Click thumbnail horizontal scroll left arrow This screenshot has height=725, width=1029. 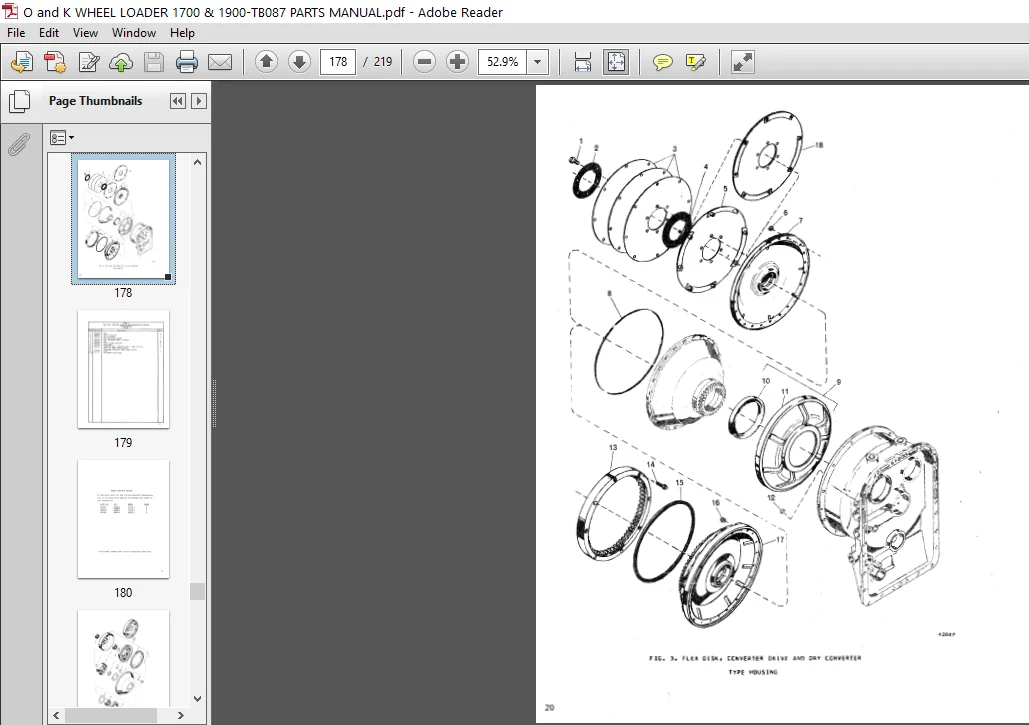tap(56, 715)
